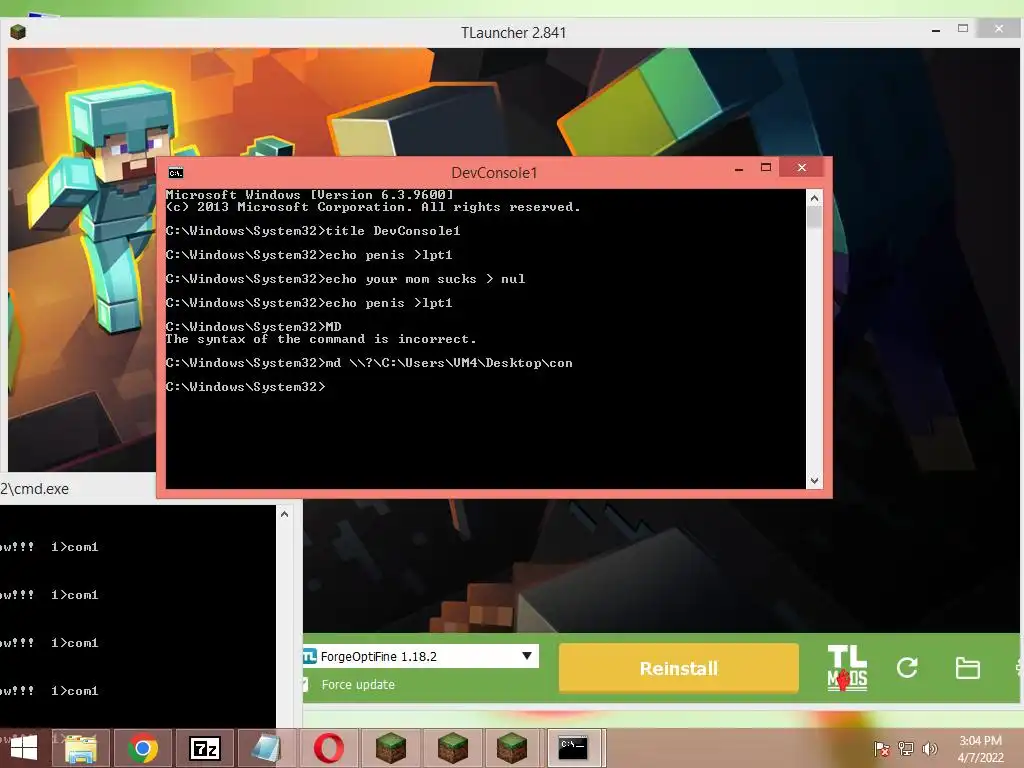1024x768 pixels.
Task: Click the md \\?\C:\Users\VM4\Desktop\con line
Action: 369,363
